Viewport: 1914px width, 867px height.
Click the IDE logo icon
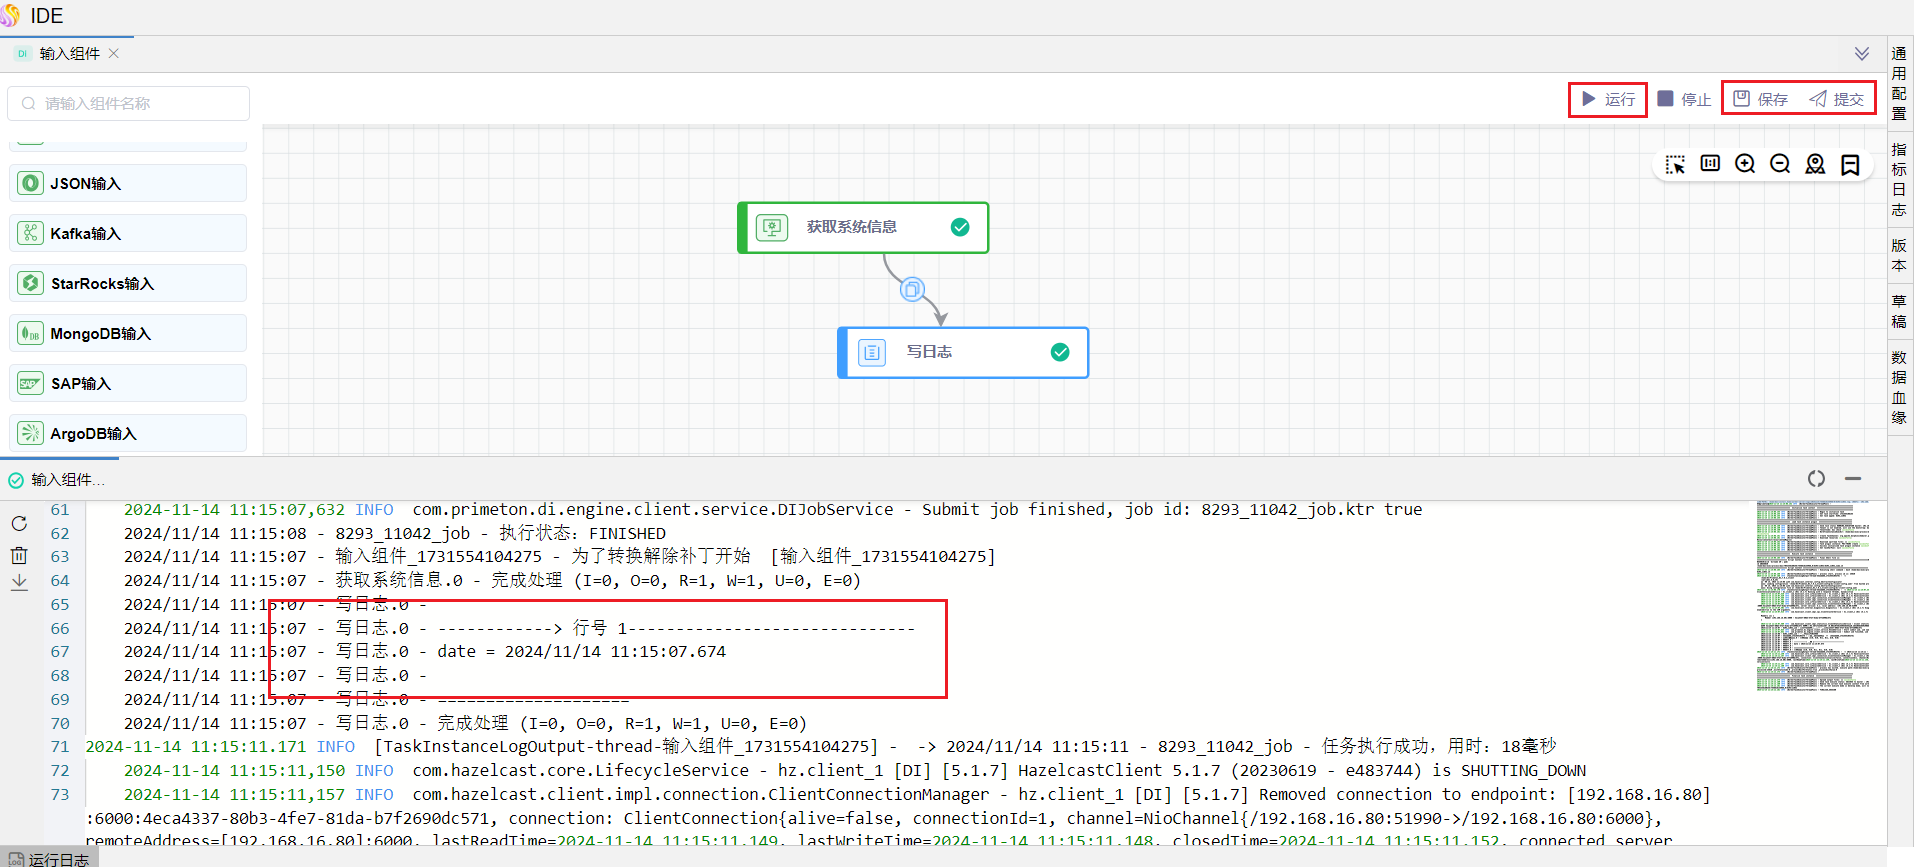(x=10, y=16)
